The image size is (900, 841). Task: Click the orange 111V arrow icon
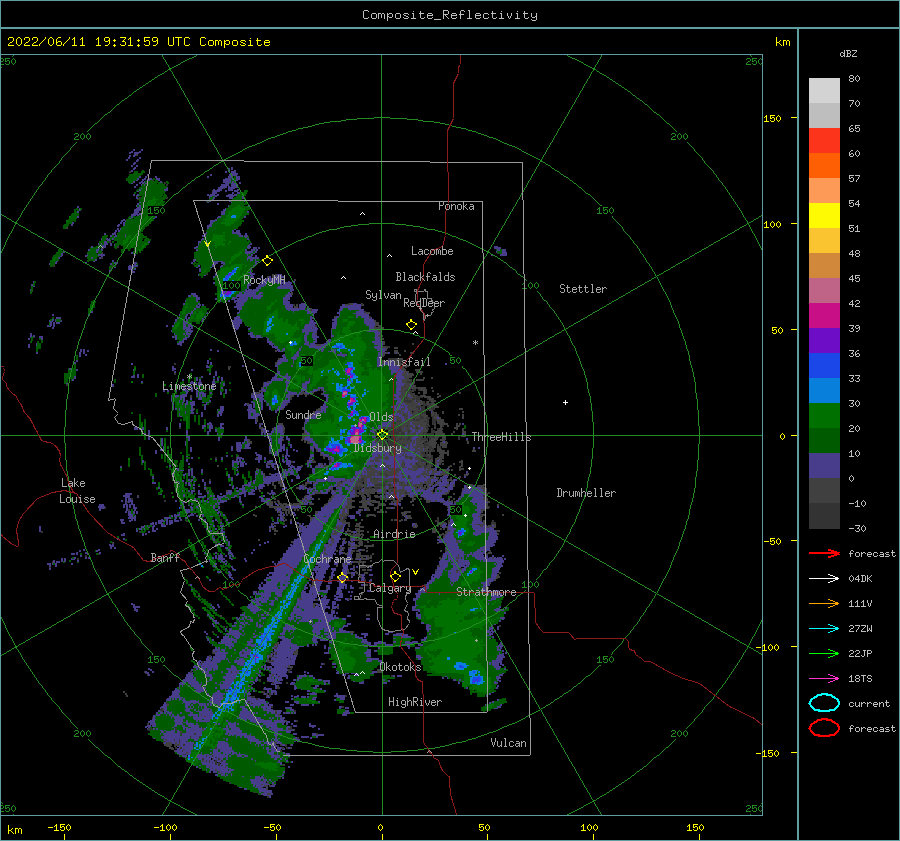[824, 603]
